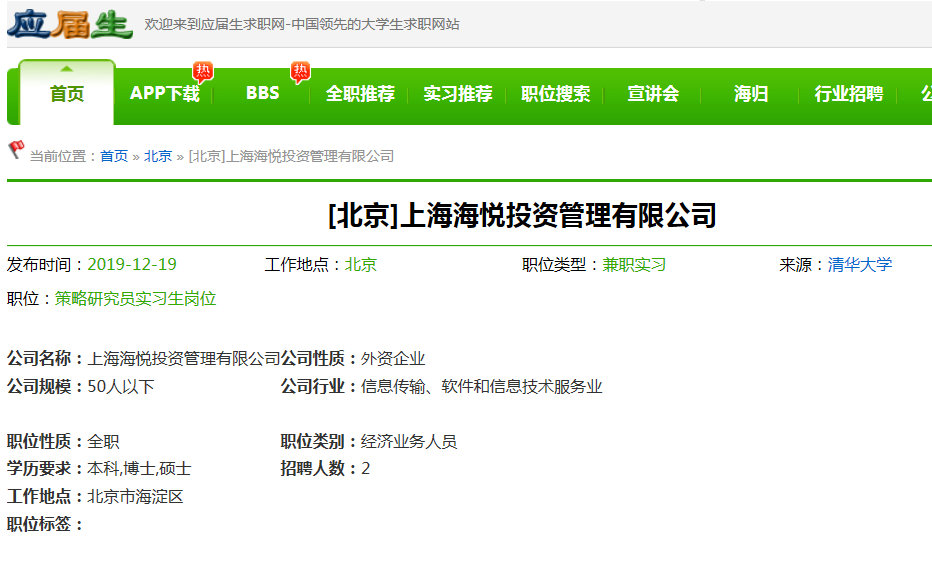Screen dimensions: 932x566
Task: Click the company nature value 外资企业
Action: point(393,359)
